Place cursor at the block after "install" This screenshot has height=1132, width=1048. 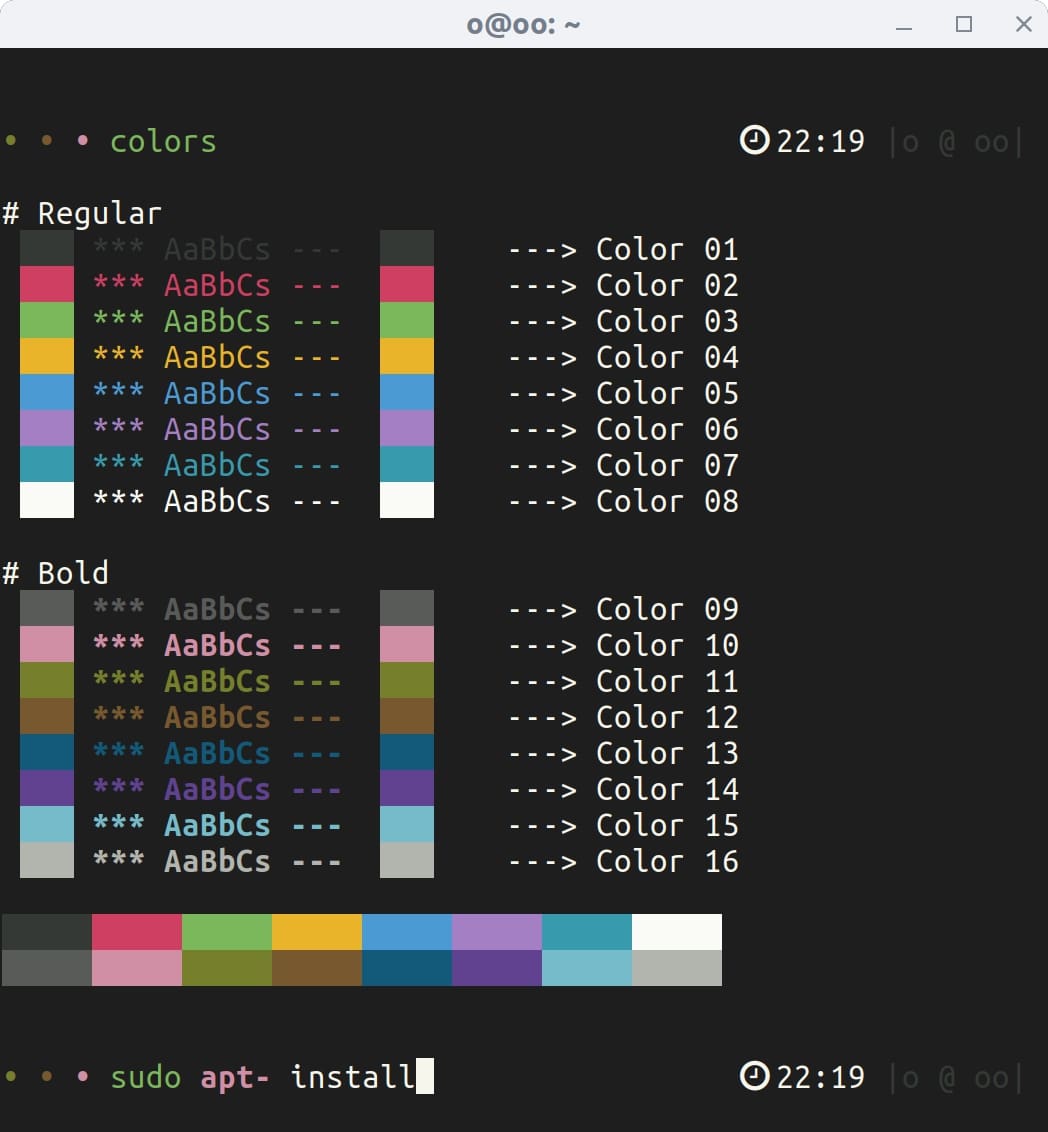click(x=425, y=1077)
